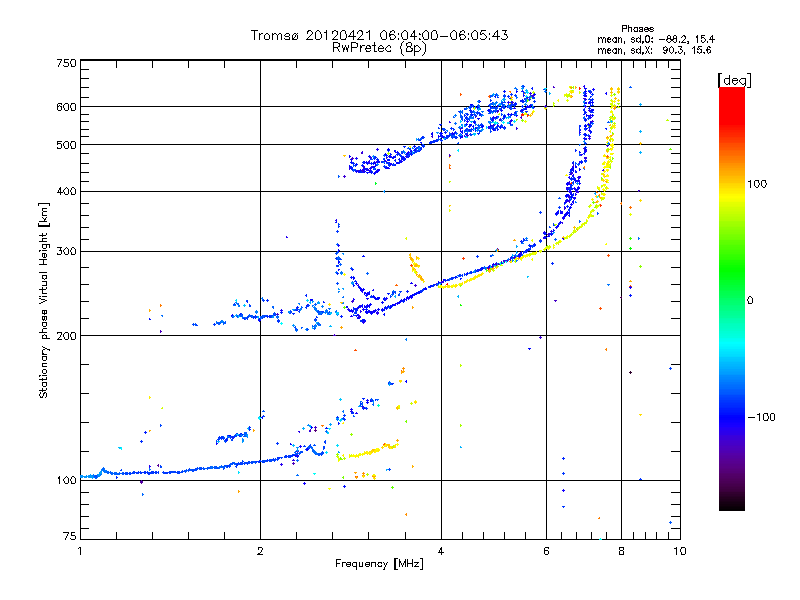Click the 'mean, sd,X: 90.3, 15.6' line
Viewport: 800px width, 600px height.
point(654,50)
